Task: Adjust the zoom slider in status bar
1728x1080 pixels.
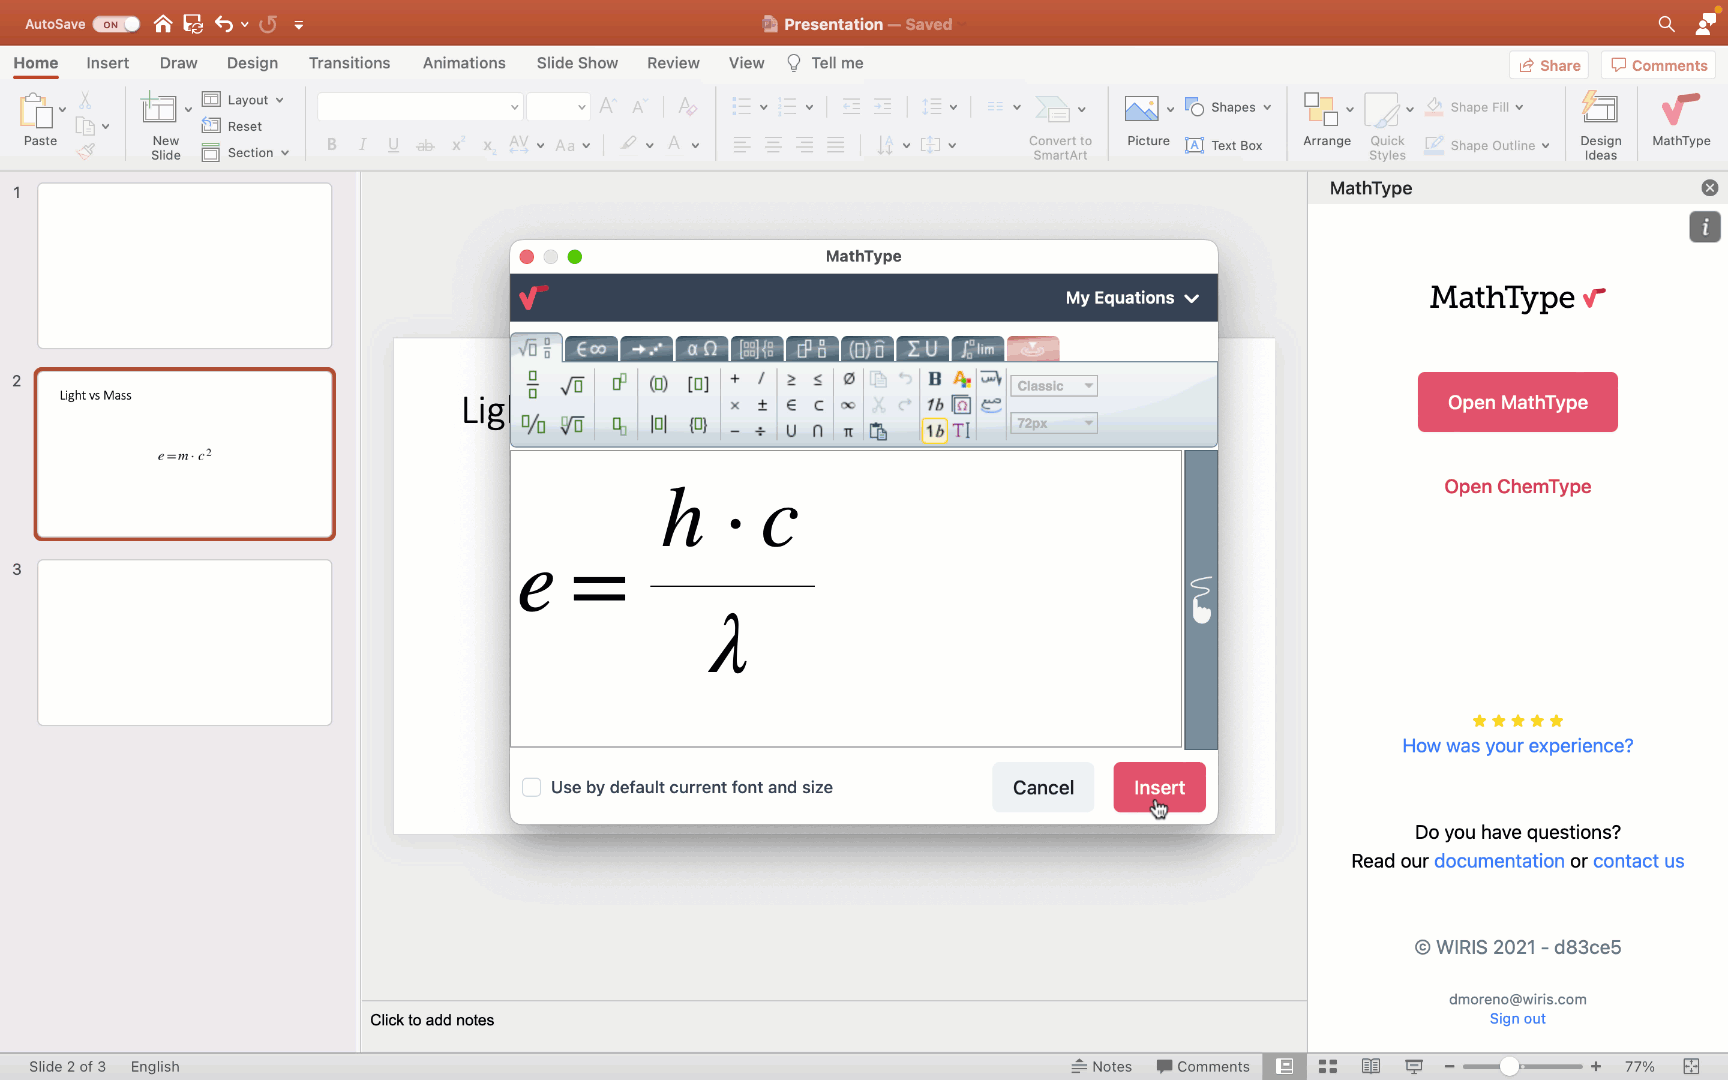Action: coord(1509,1067)
